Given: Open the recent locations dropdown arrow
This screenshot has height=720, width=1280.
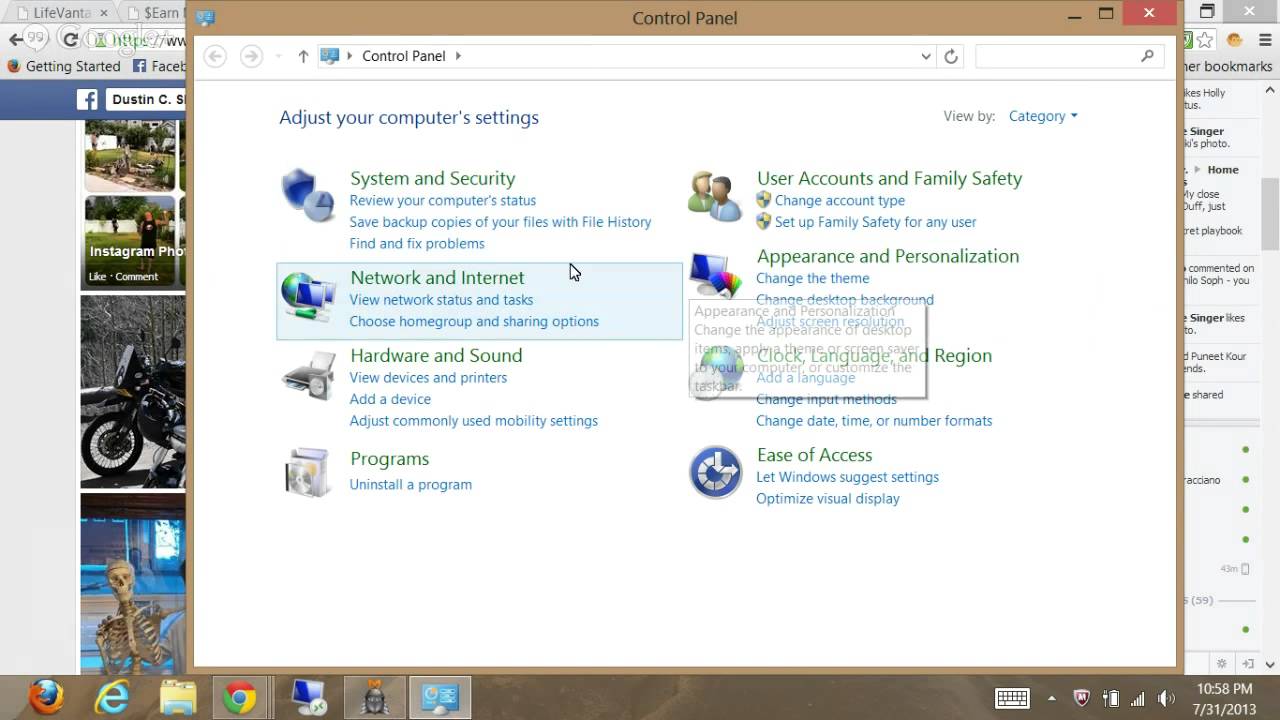Looking at the screenshot, I should pos(279,56).
